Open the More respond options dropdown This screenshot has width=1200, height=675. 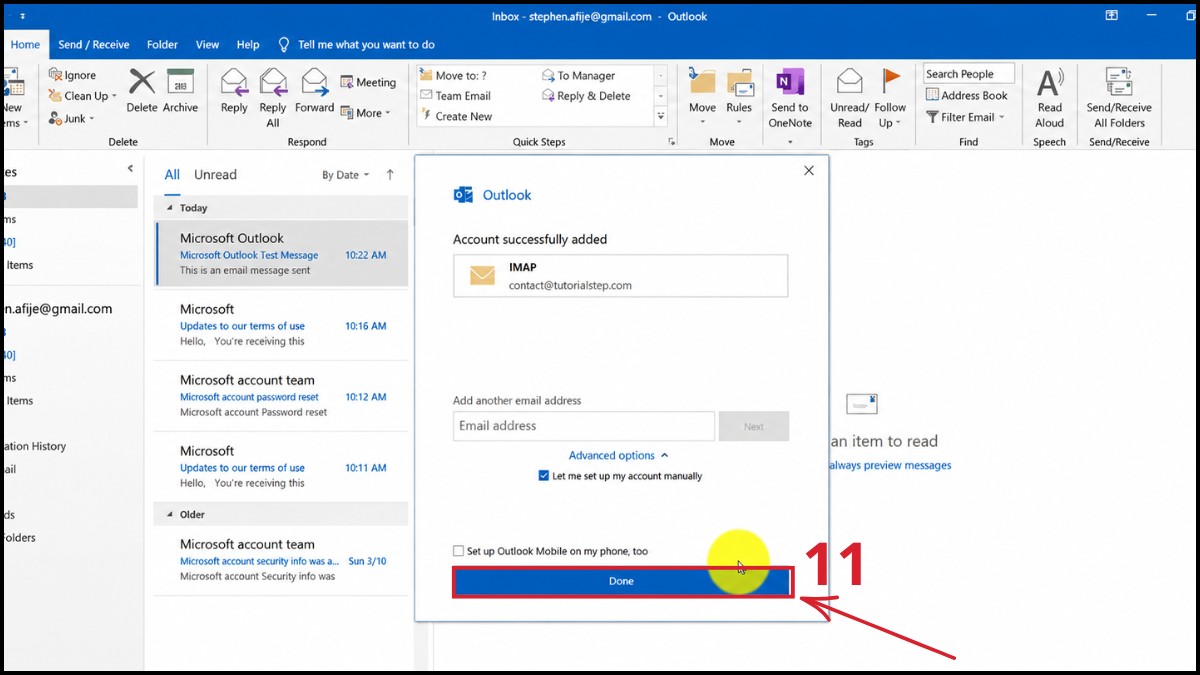point(366,113)
